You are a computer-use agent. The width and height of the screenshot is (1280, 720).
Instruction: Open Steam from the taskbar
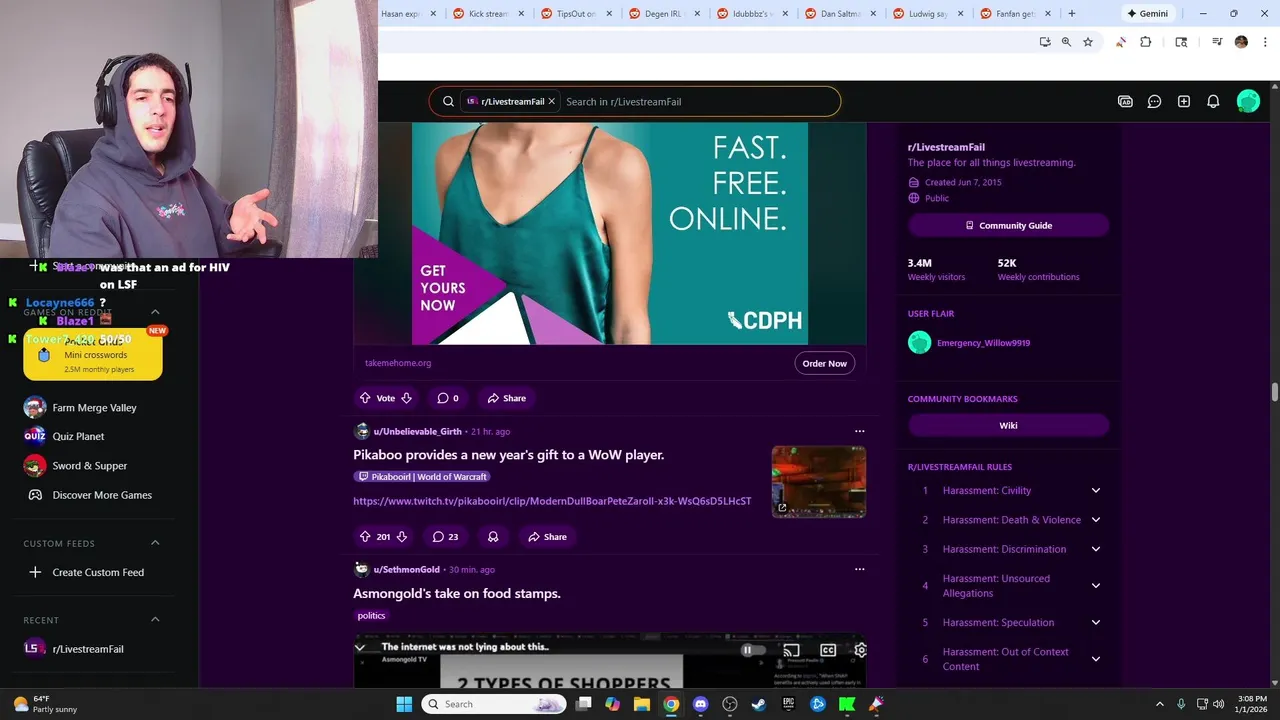[759, 704]
